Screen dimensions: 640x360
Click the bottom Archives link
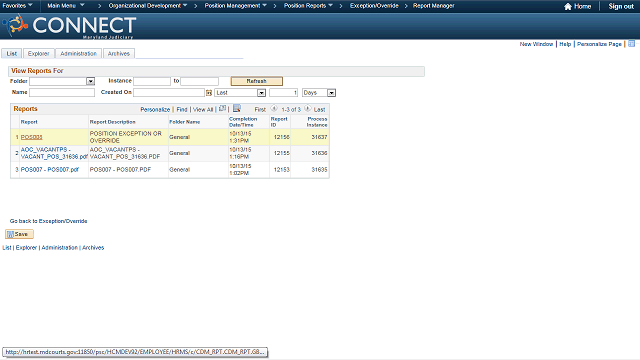(93, 248)
